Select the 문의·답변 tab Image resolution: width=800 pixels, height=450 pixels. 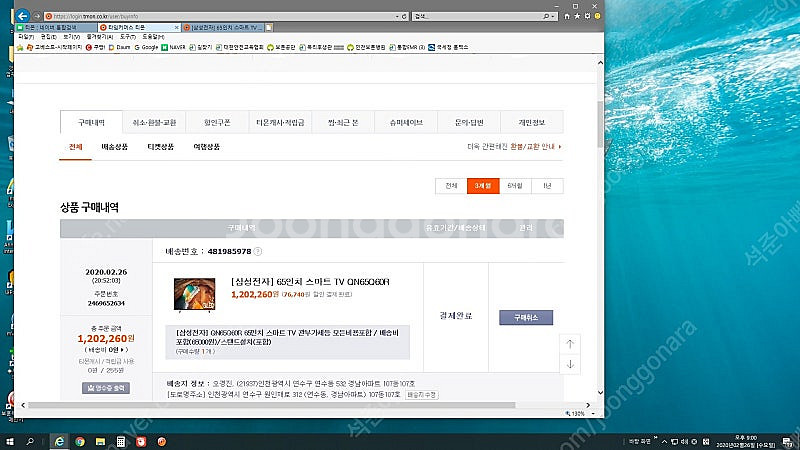[x=469, y=122]
